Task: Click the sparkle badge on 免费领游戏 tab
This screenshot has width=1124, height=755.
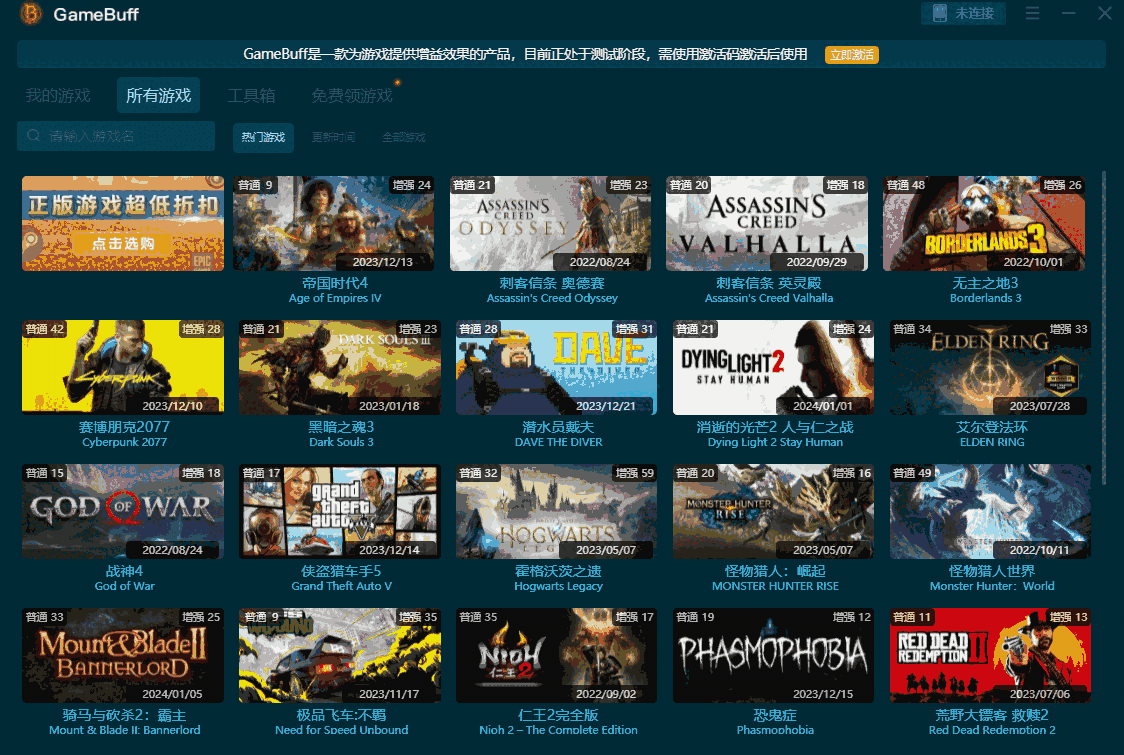Action: [398, 84]
